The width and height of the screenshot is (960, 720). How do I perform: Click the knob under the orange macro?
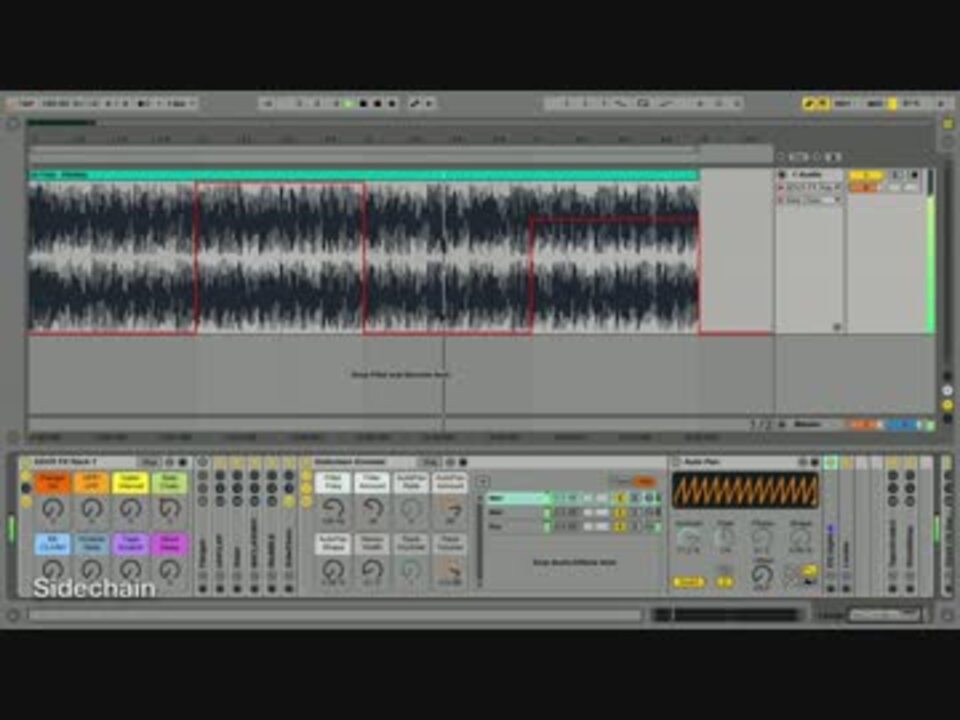point(52,509)
